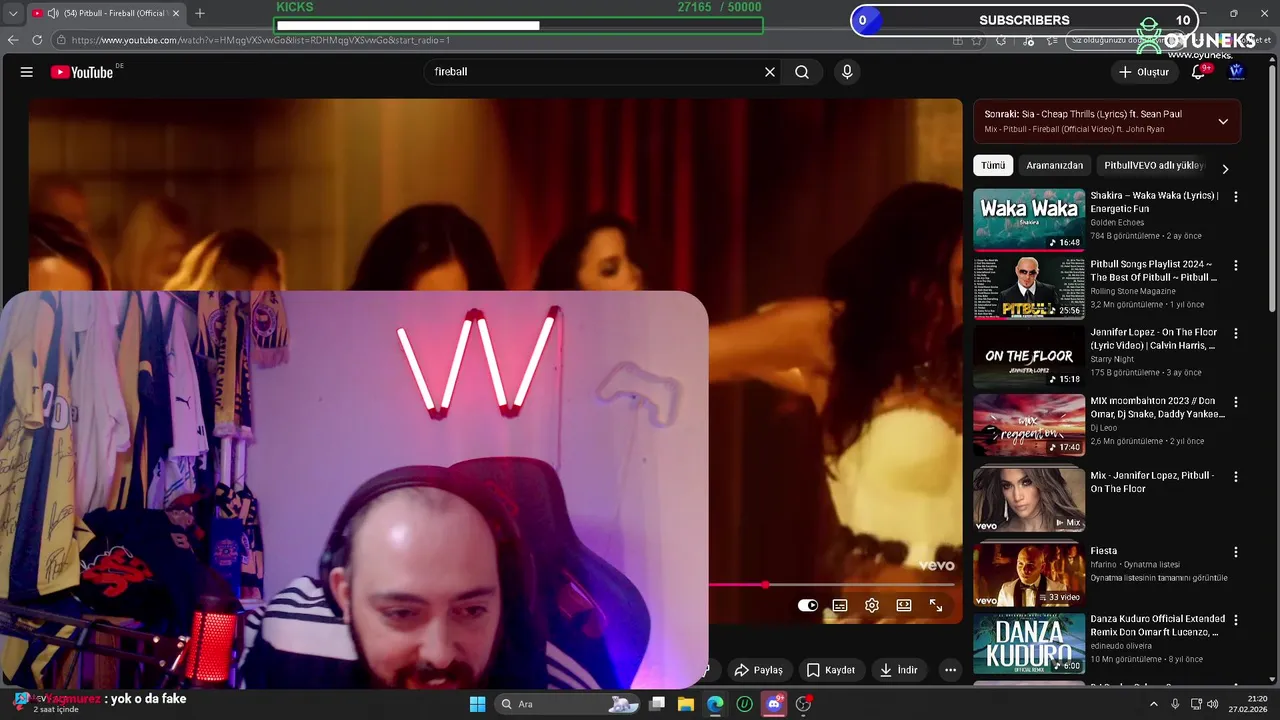The height and width of the screenshot is (720, 1280).
Task: Go back in the browser
Action: (x=13, y=40)
